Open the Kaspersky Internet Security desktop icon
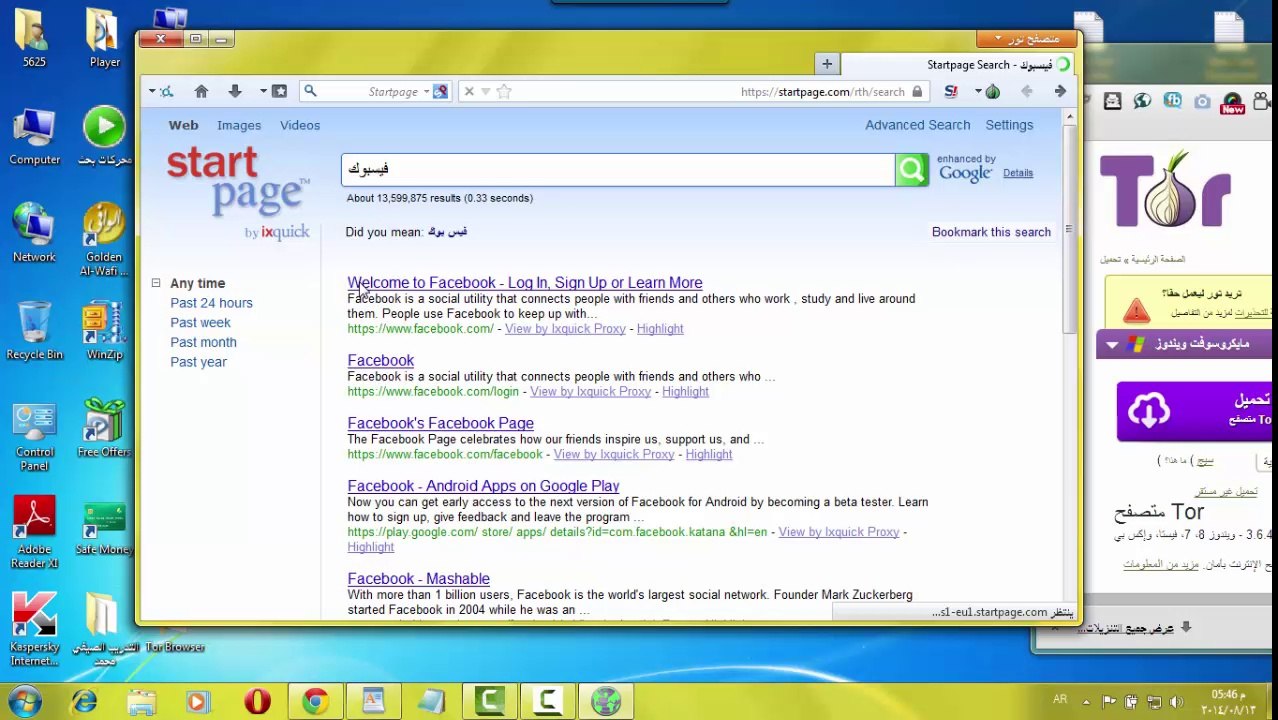 tap(34, 630)
